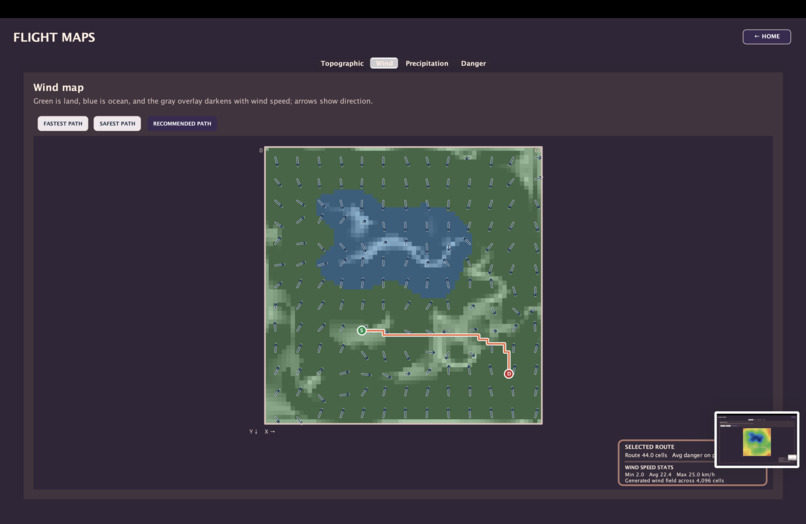Click the blue lake area on map
This screenshot has width=806, height=524.
(x=396, y=244)
